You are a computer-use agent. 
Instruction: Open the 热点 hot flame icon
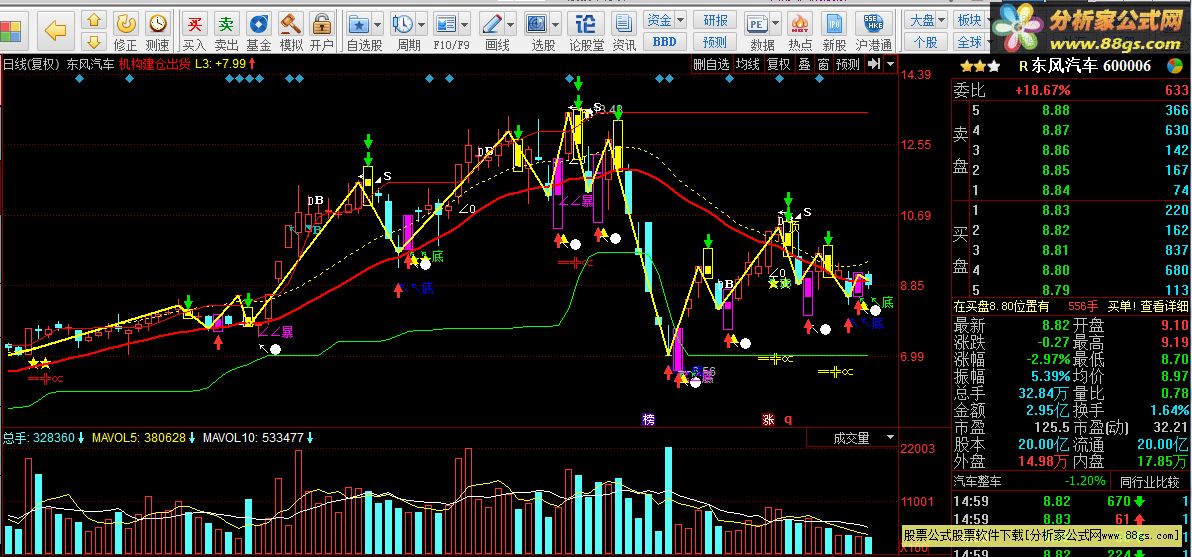click(800, 24)
